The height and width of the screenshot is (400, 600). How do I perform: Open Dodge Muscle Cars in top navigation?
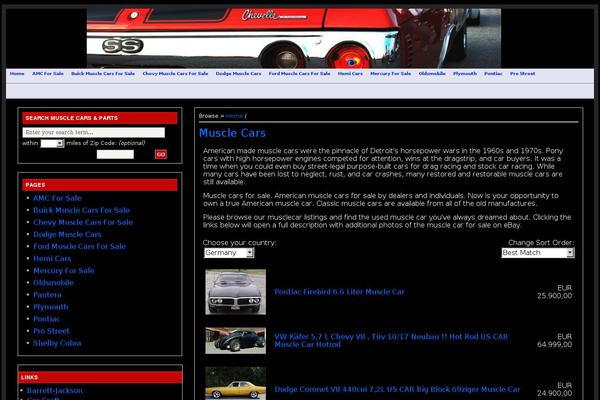(238, 73)
